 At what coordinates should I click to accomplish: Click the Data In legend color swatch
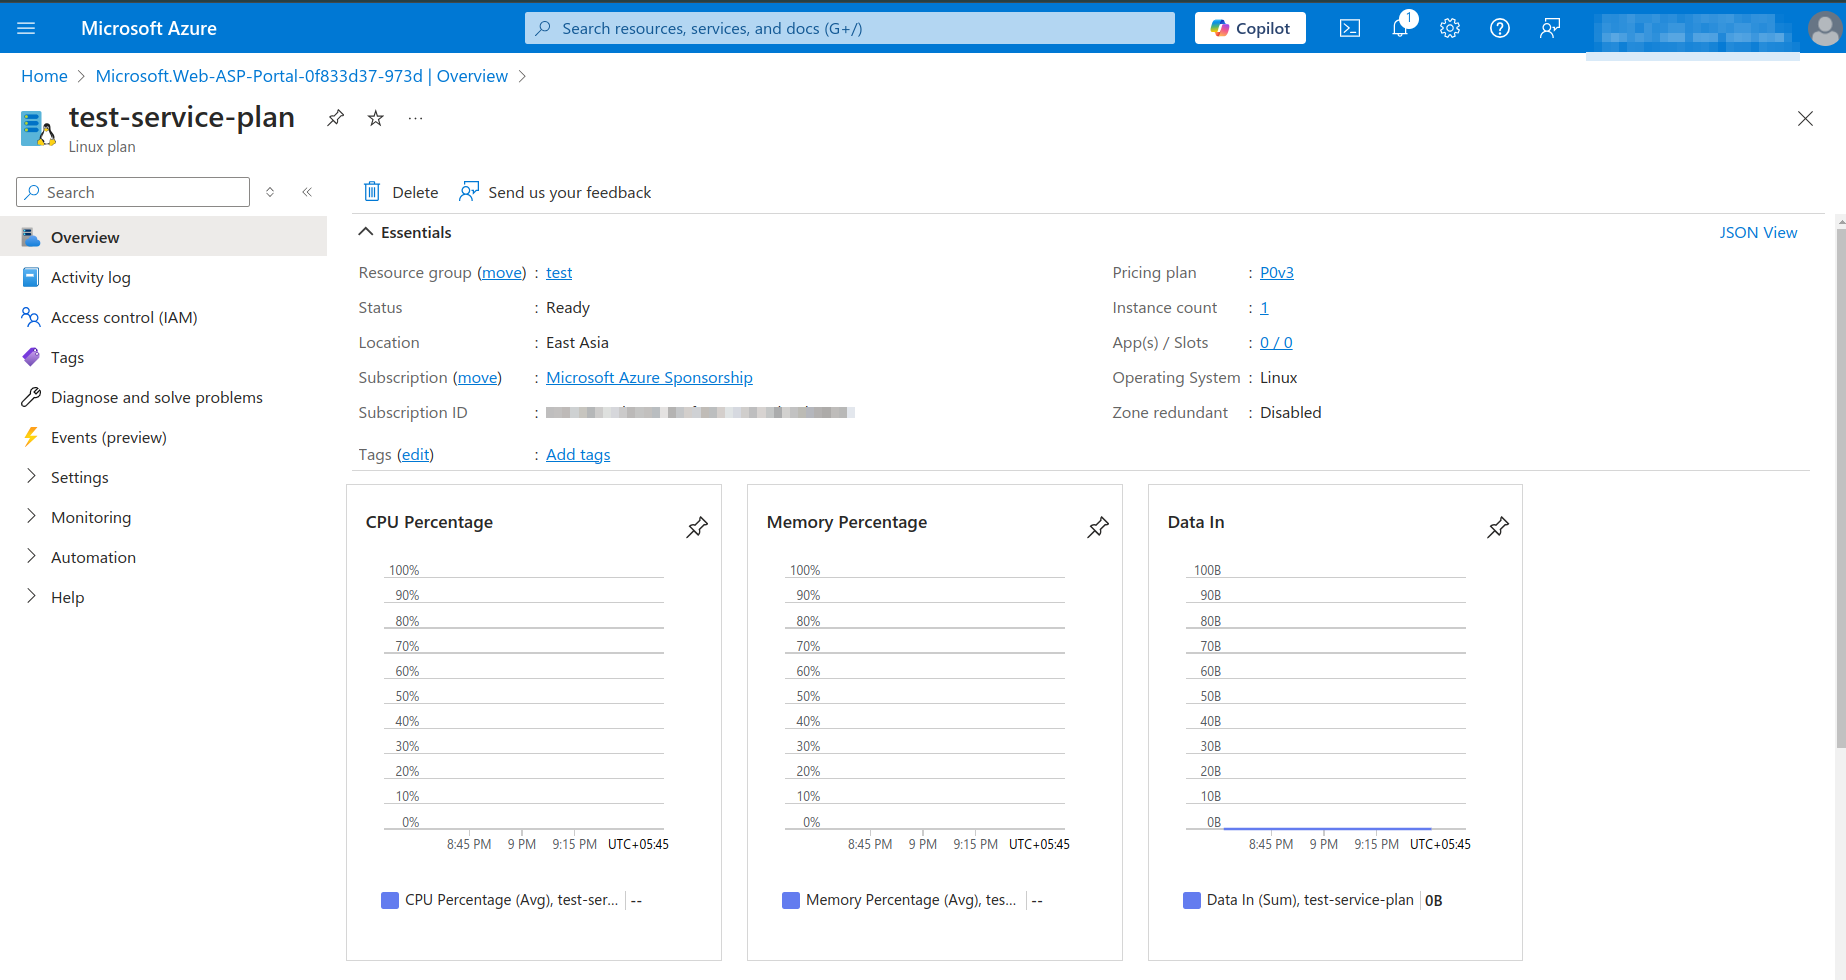click(x=1192, y=900)
